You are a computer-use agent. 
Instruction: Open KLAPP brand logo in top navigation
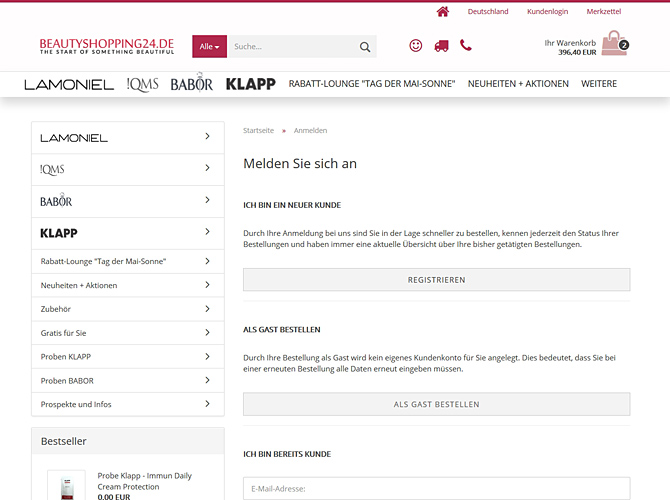pos(251,84)
